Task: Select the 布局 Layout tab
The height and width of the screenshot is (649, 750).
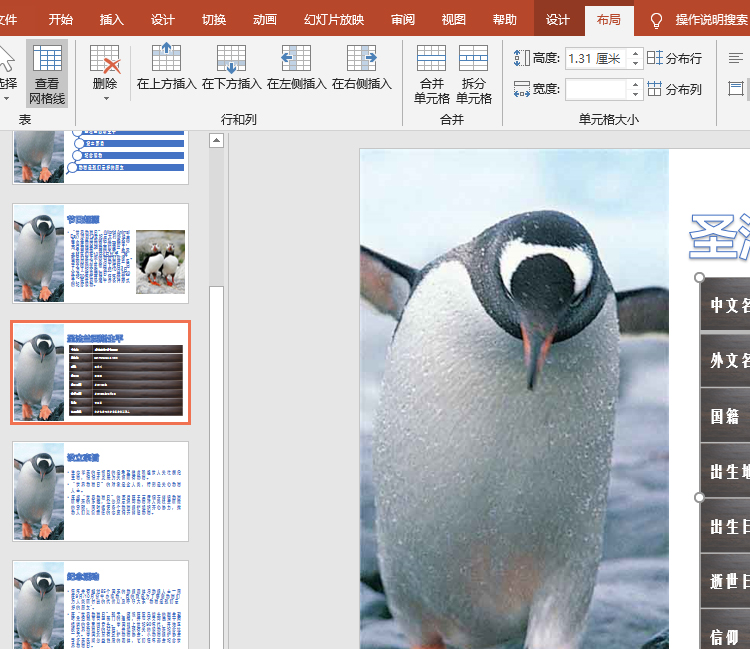Action: (x=609, y=20)
